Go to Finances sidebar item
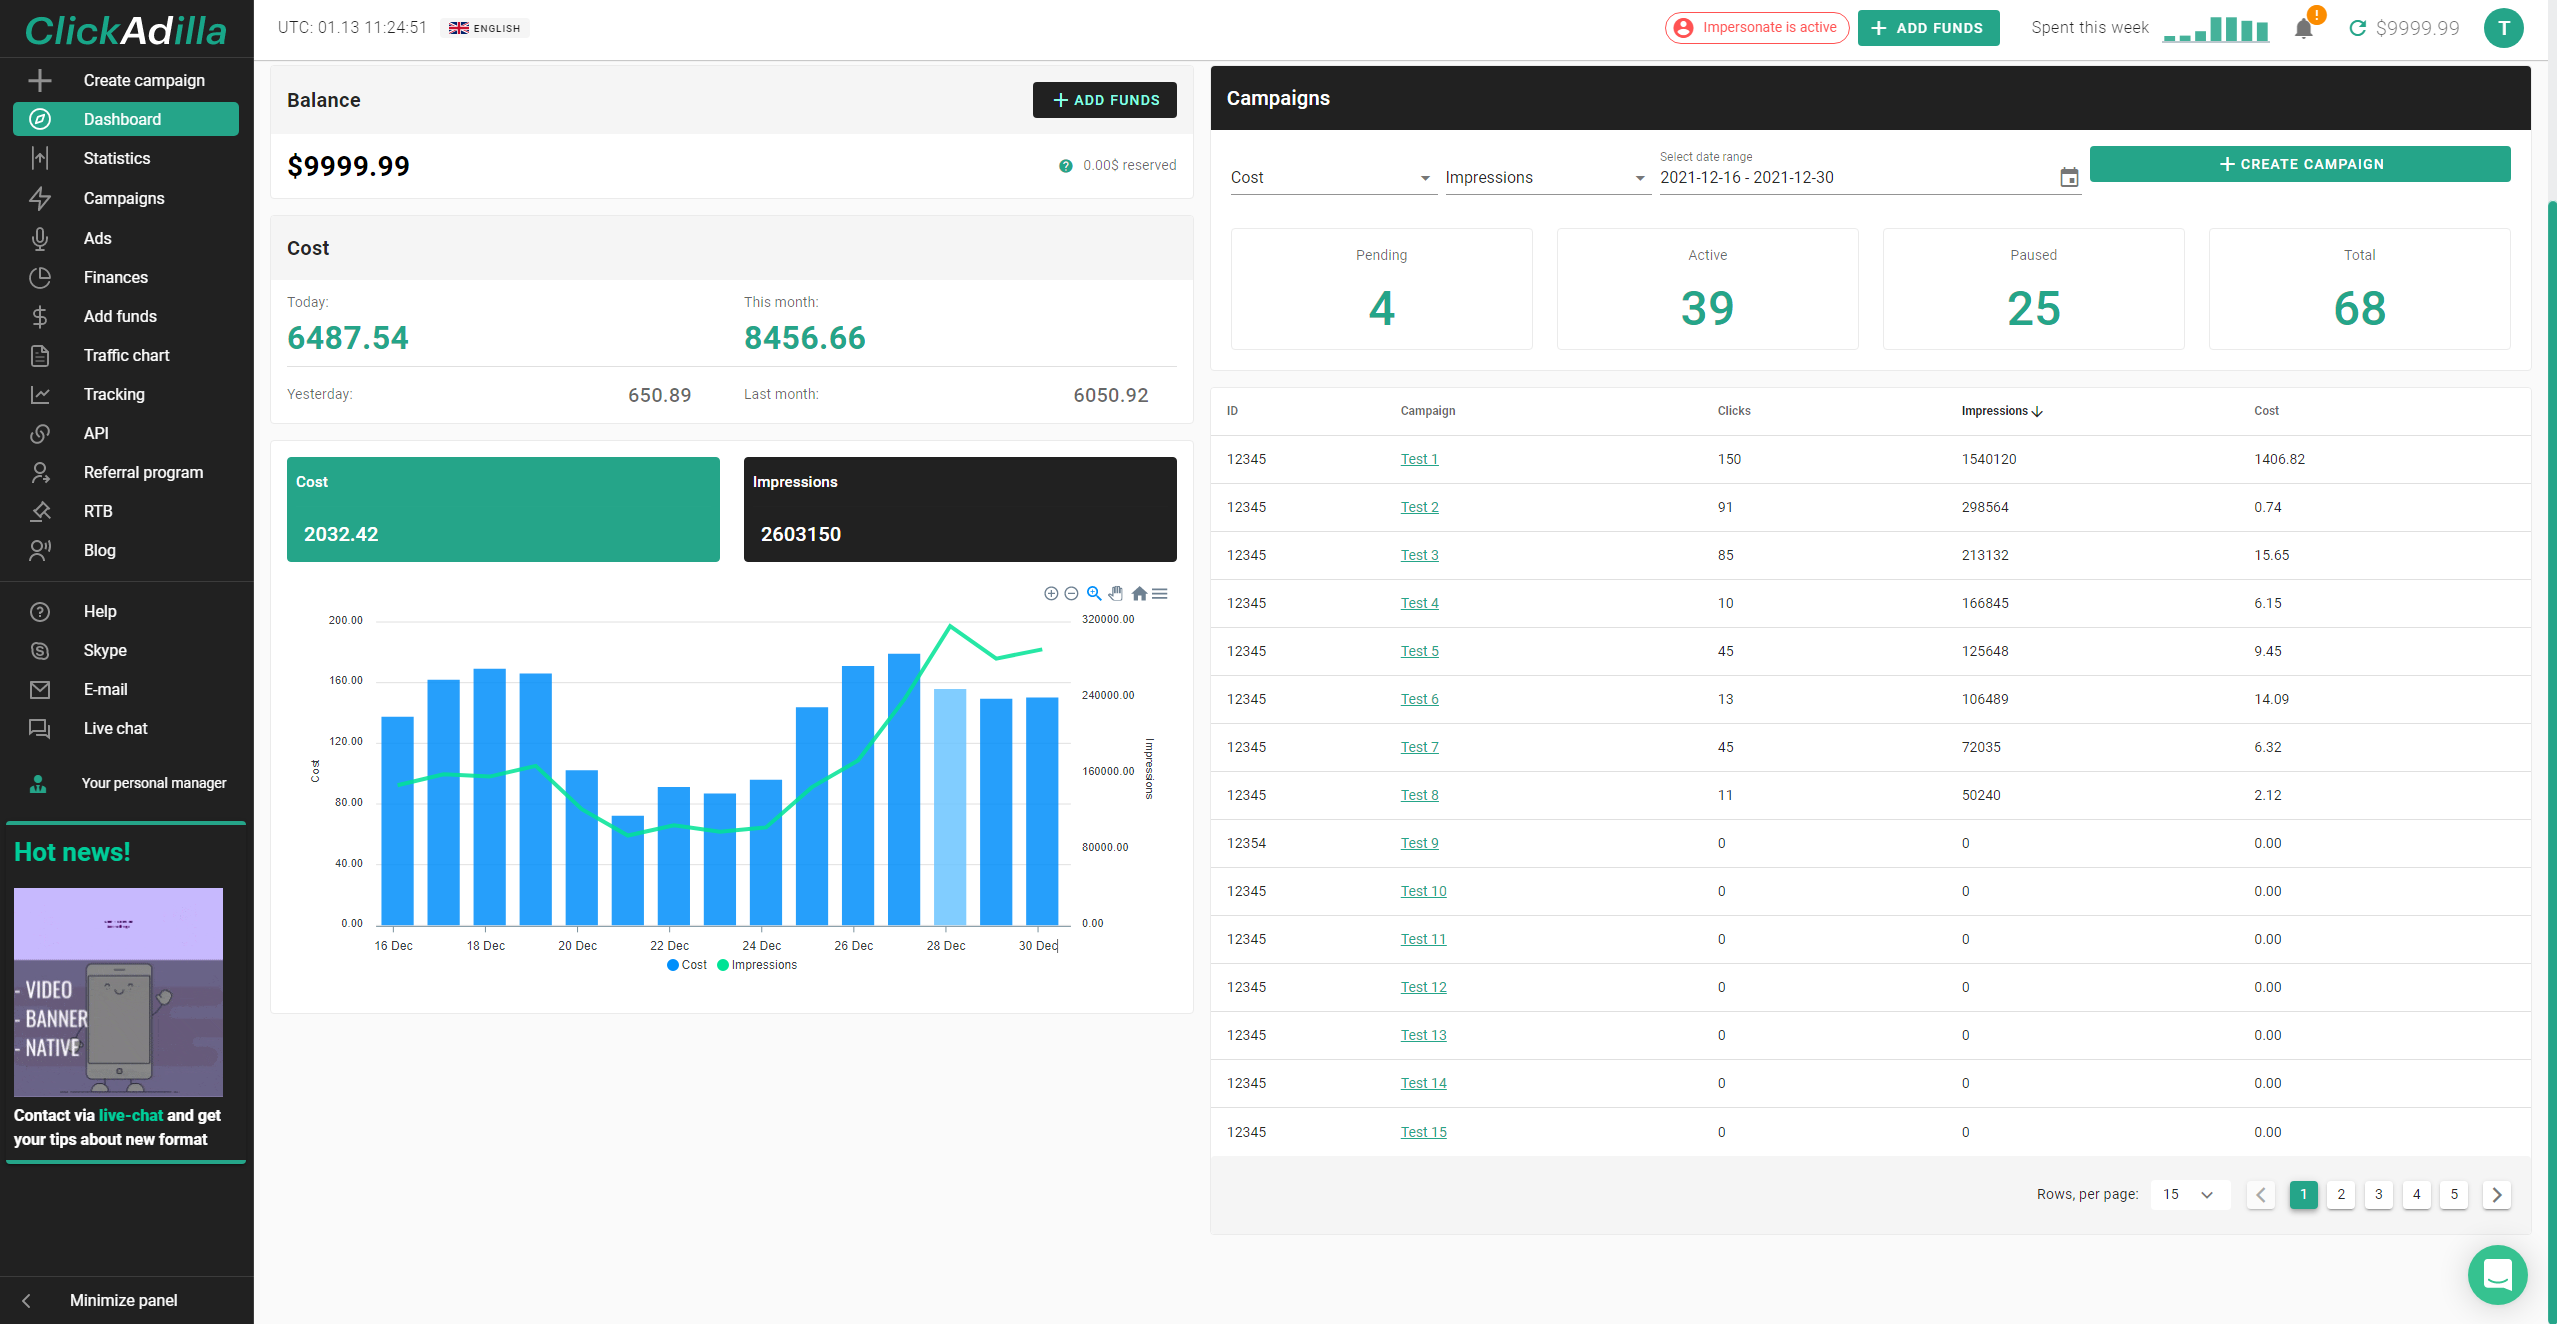2557x1324 pixels. click(116, 277)
